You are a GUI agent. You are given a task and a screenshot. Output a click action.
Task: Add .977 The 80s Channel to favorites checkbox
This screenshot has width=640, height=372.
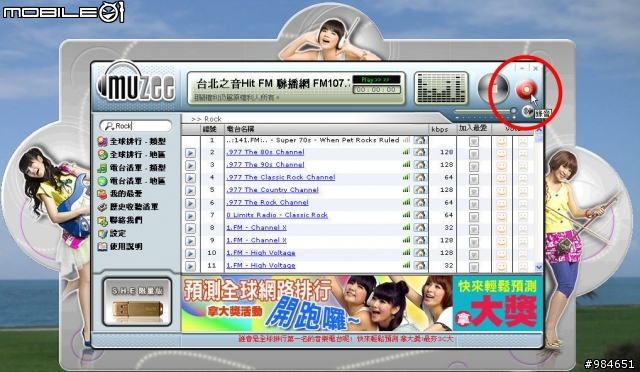pyautogui.click(x=473, y=154)
